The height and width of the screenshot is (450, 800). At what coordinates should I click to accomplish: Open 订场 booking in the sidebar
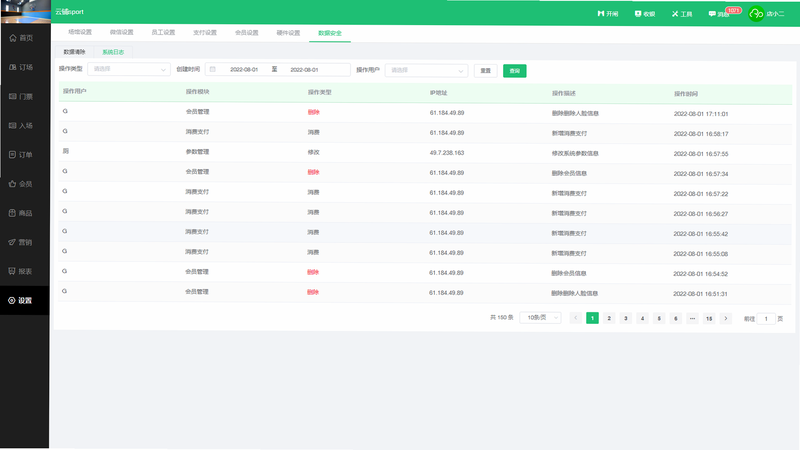(21, 67)
